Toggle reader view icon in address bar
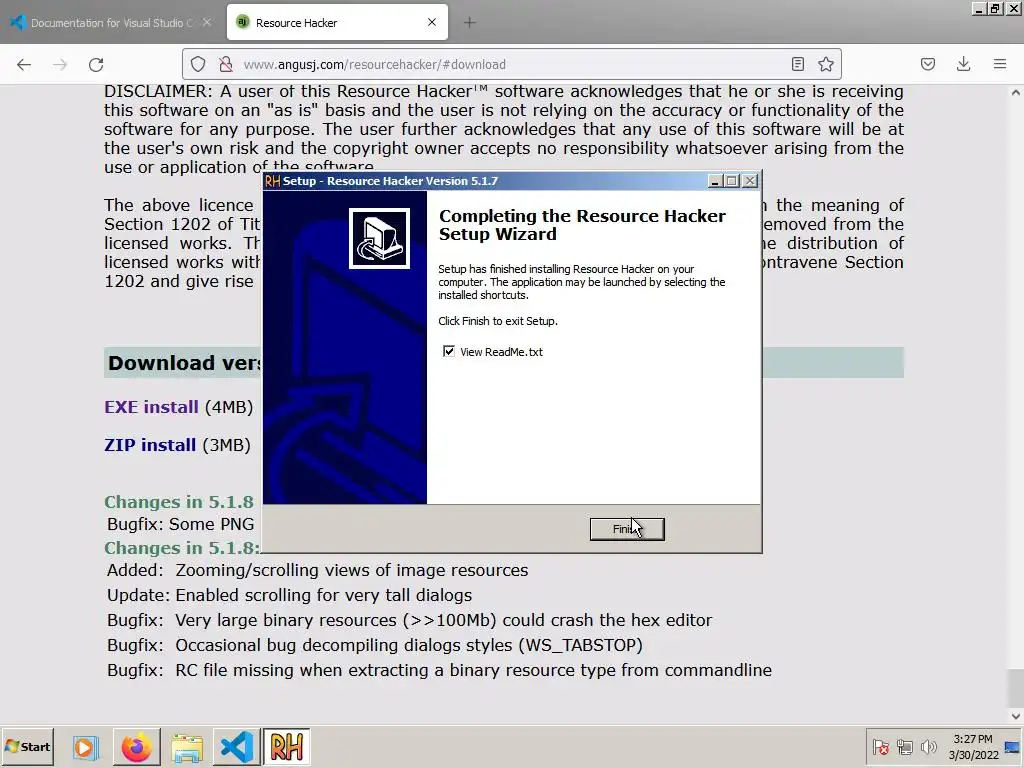Viewport: 1024px width, 768px height. point(797,64)
